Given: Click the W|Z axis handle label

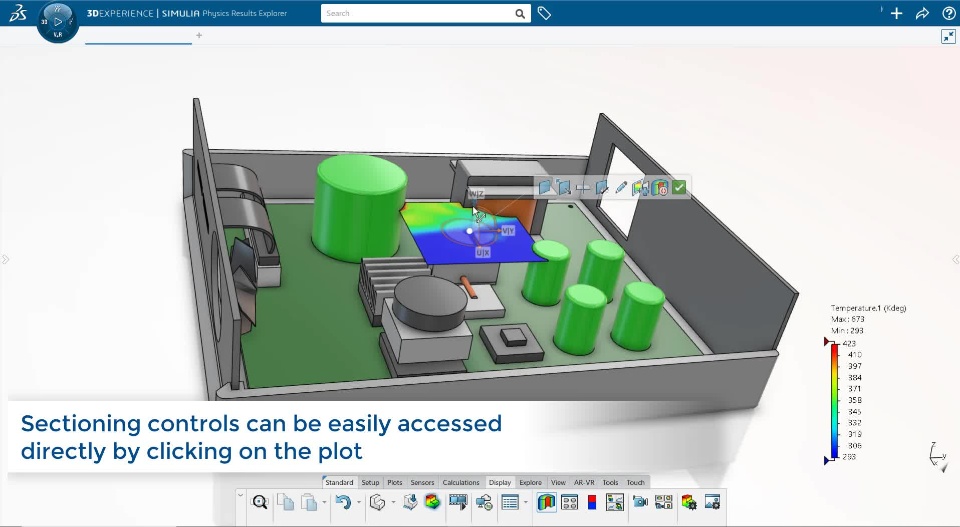Looking at the screenshot, I should click(476, 194).
